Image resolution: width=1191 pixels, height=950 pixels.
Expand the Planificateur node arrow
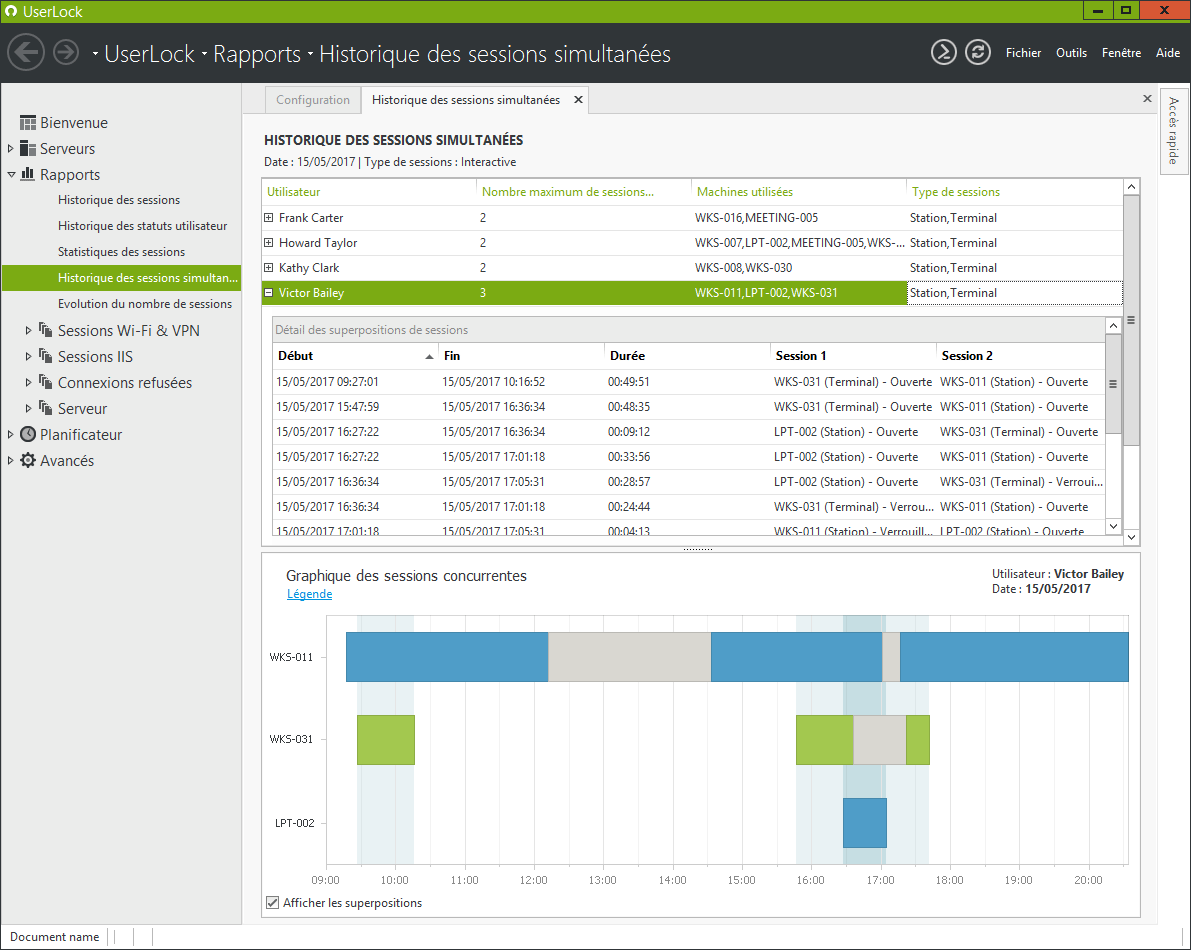click(x=11, y=434)
